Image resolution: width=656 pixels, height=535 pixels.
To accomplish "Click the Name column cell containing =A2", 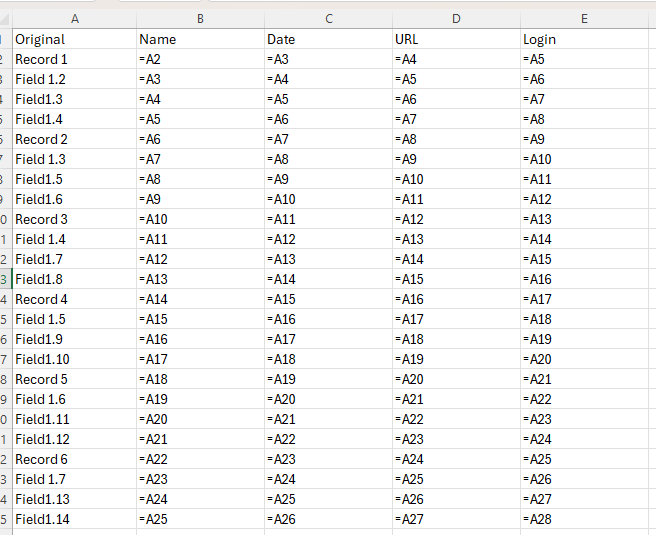I will (x=199, y=59).
